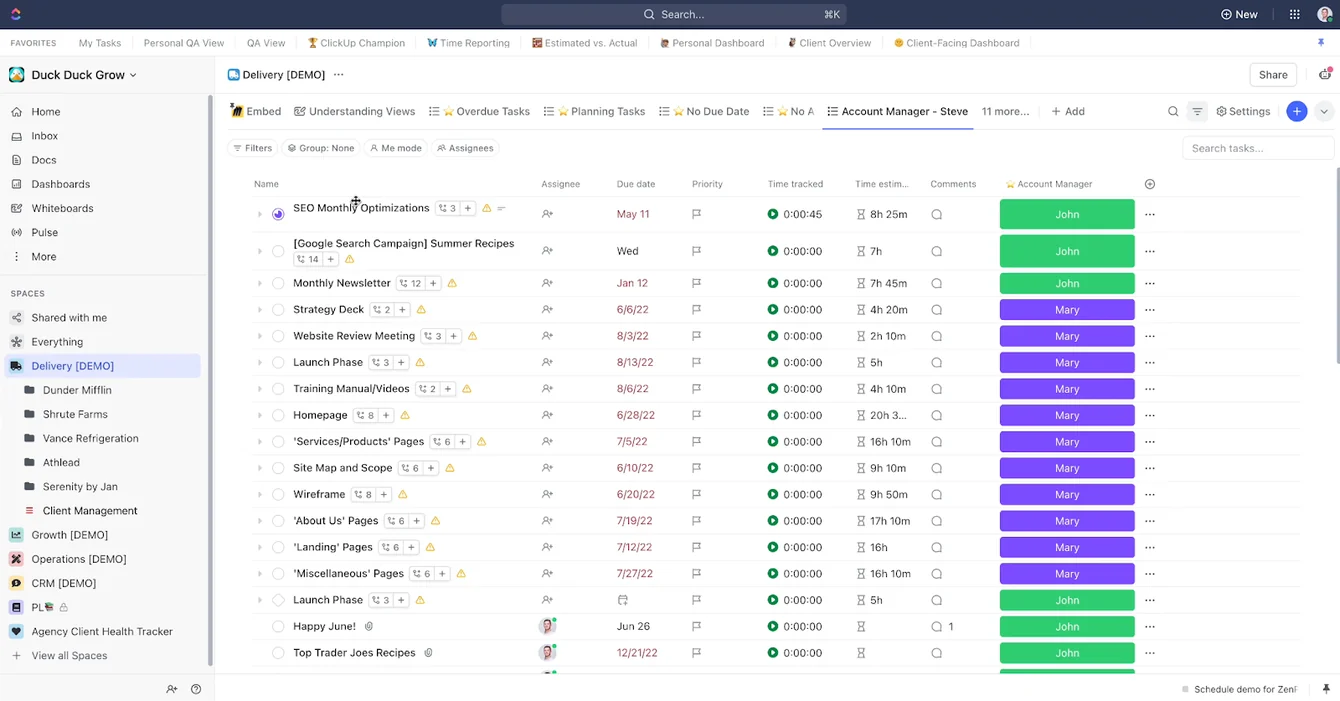Viewport: 1340px width, 701px height.
Task: Click the green John label on Monthly Newsletter
Action: click(1067, 284)
